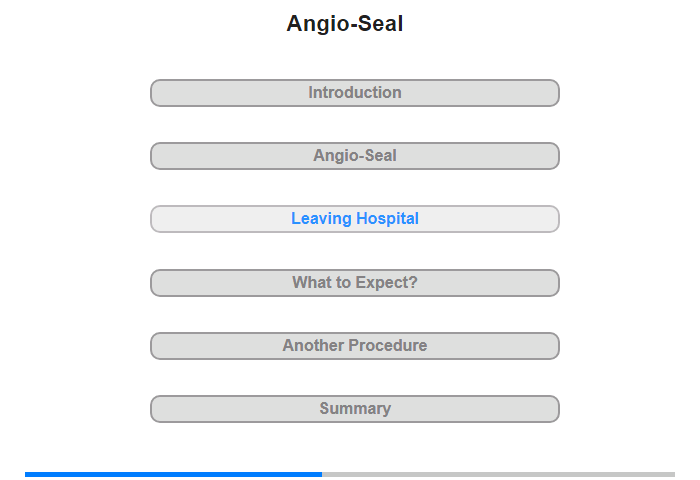The height and width of the screenshot is (480, 700).
Task: Click the gray unfilled part of progress bar
Action: point(498,474)
